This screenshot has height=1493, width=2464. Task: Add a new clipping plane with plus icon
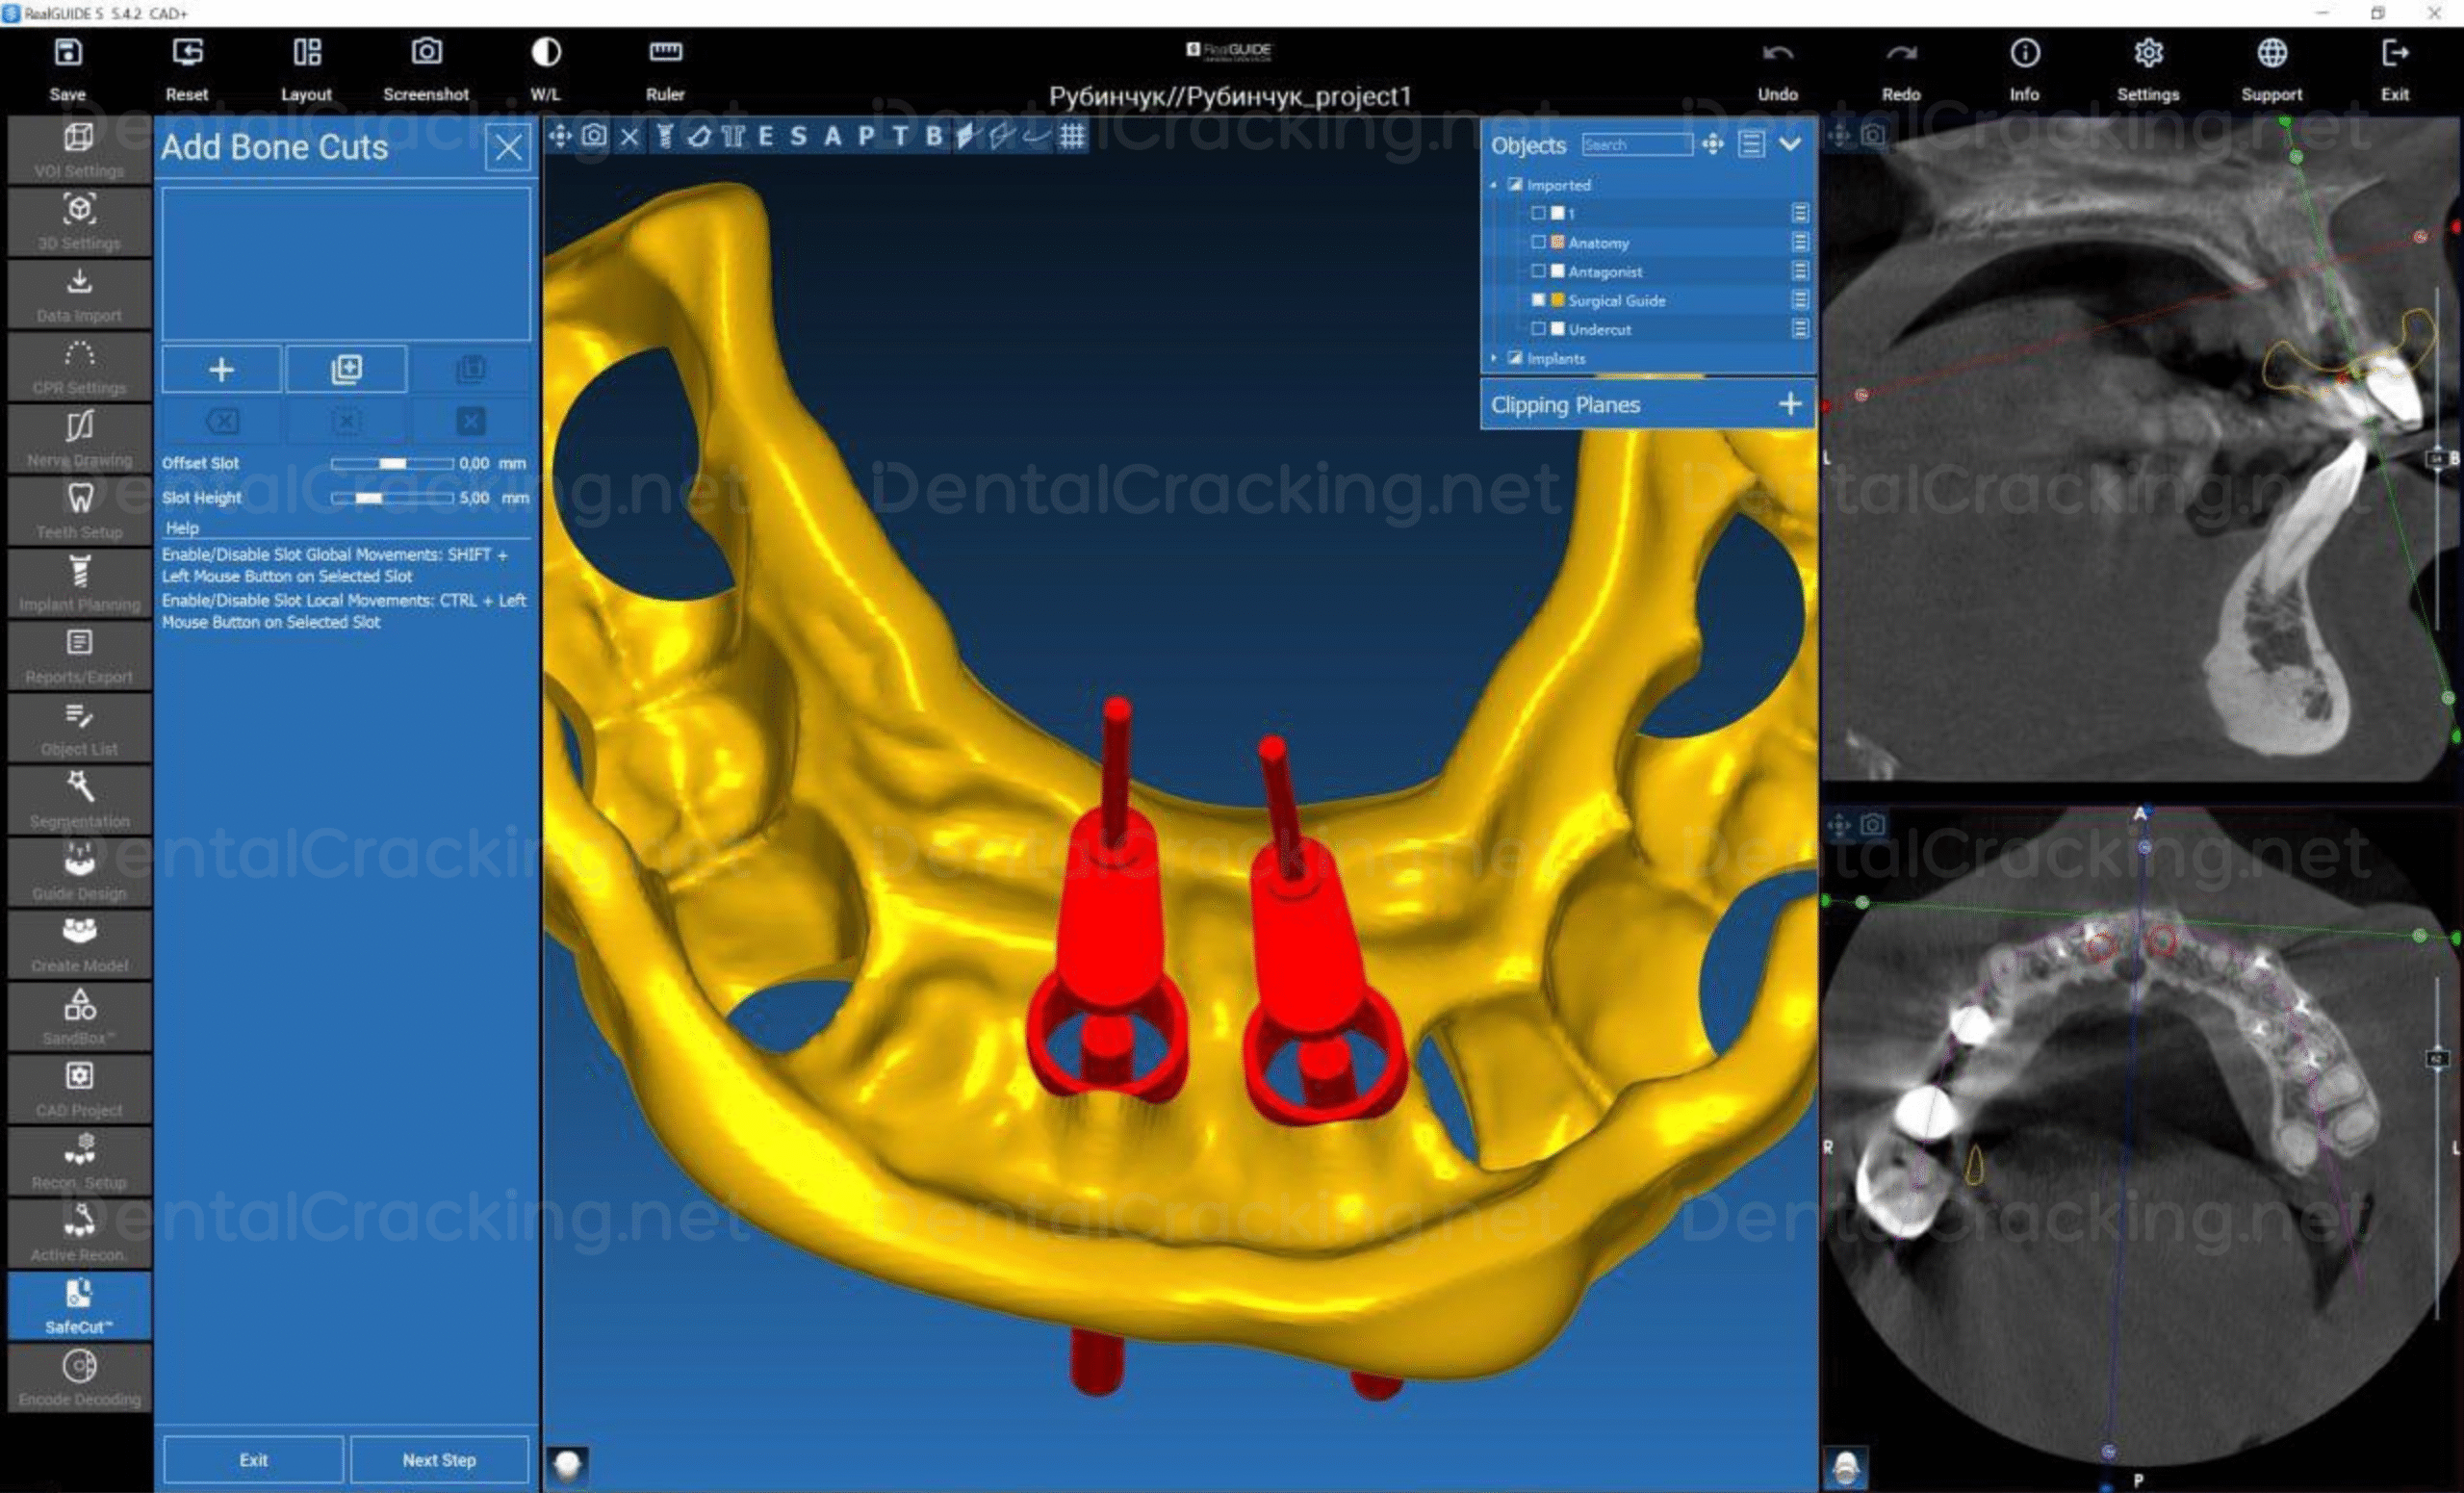(x=1790, y=404)
